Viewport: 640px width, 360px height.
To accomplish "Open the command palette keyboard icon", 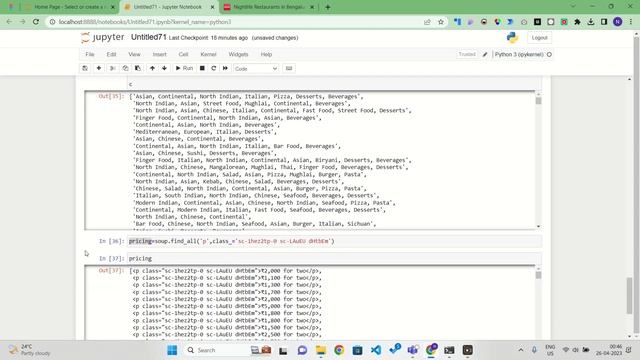I will click(x=289, y=68).
